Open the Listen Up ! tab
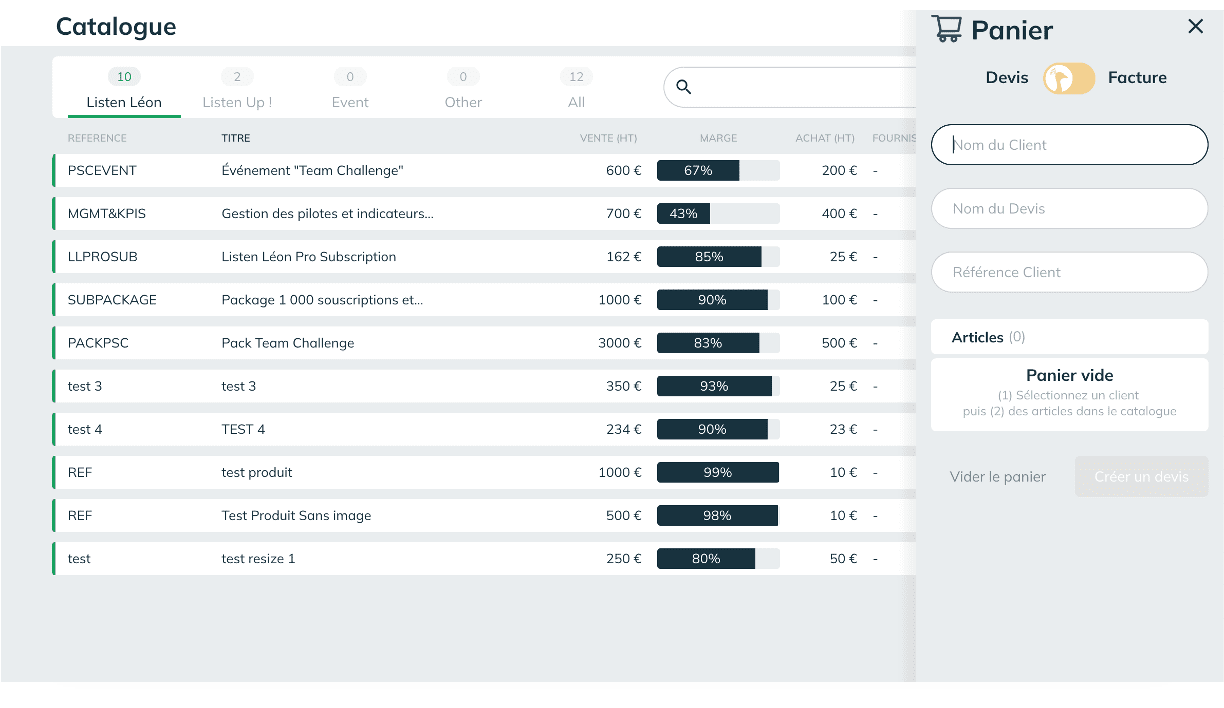 point(237,90)
